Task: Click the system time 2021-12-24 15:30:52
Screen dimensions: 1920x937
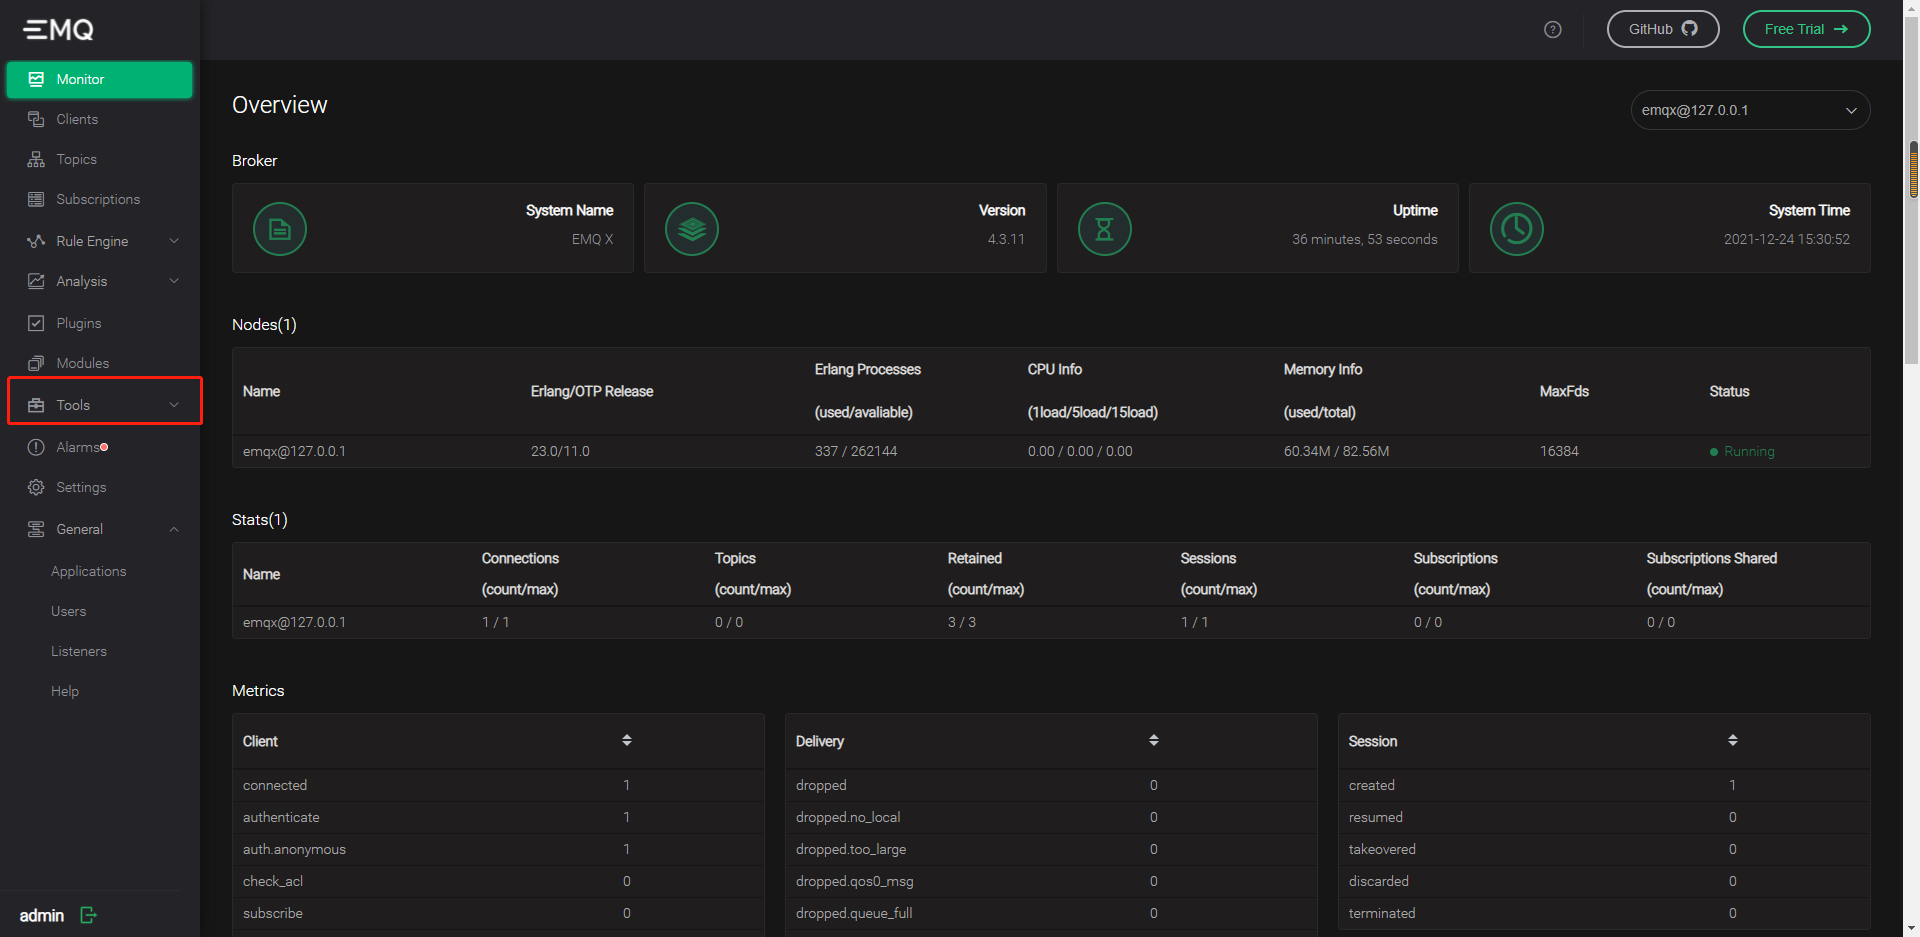Action: coord(1787,239)
